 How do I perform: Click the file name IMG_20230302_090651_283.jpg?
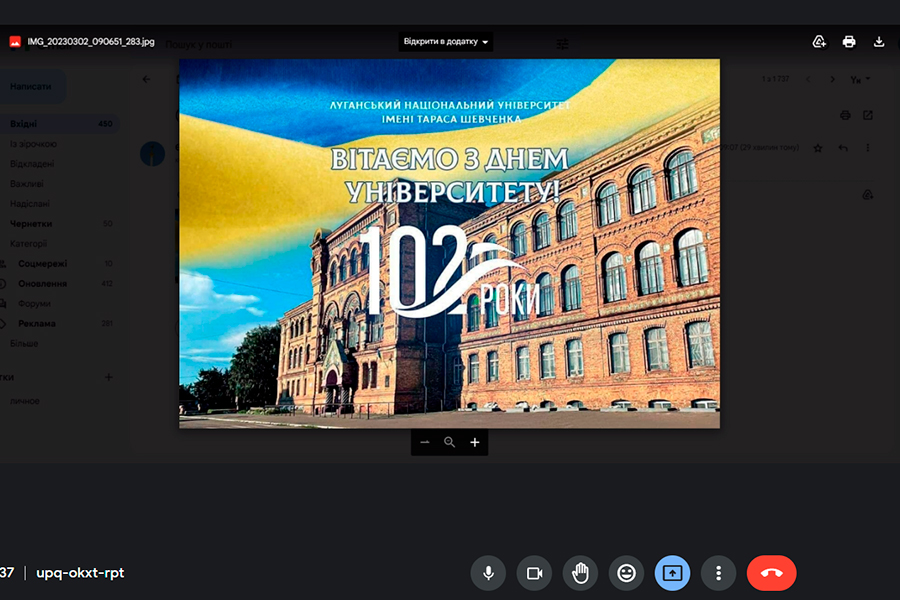(x=91, y=42)
